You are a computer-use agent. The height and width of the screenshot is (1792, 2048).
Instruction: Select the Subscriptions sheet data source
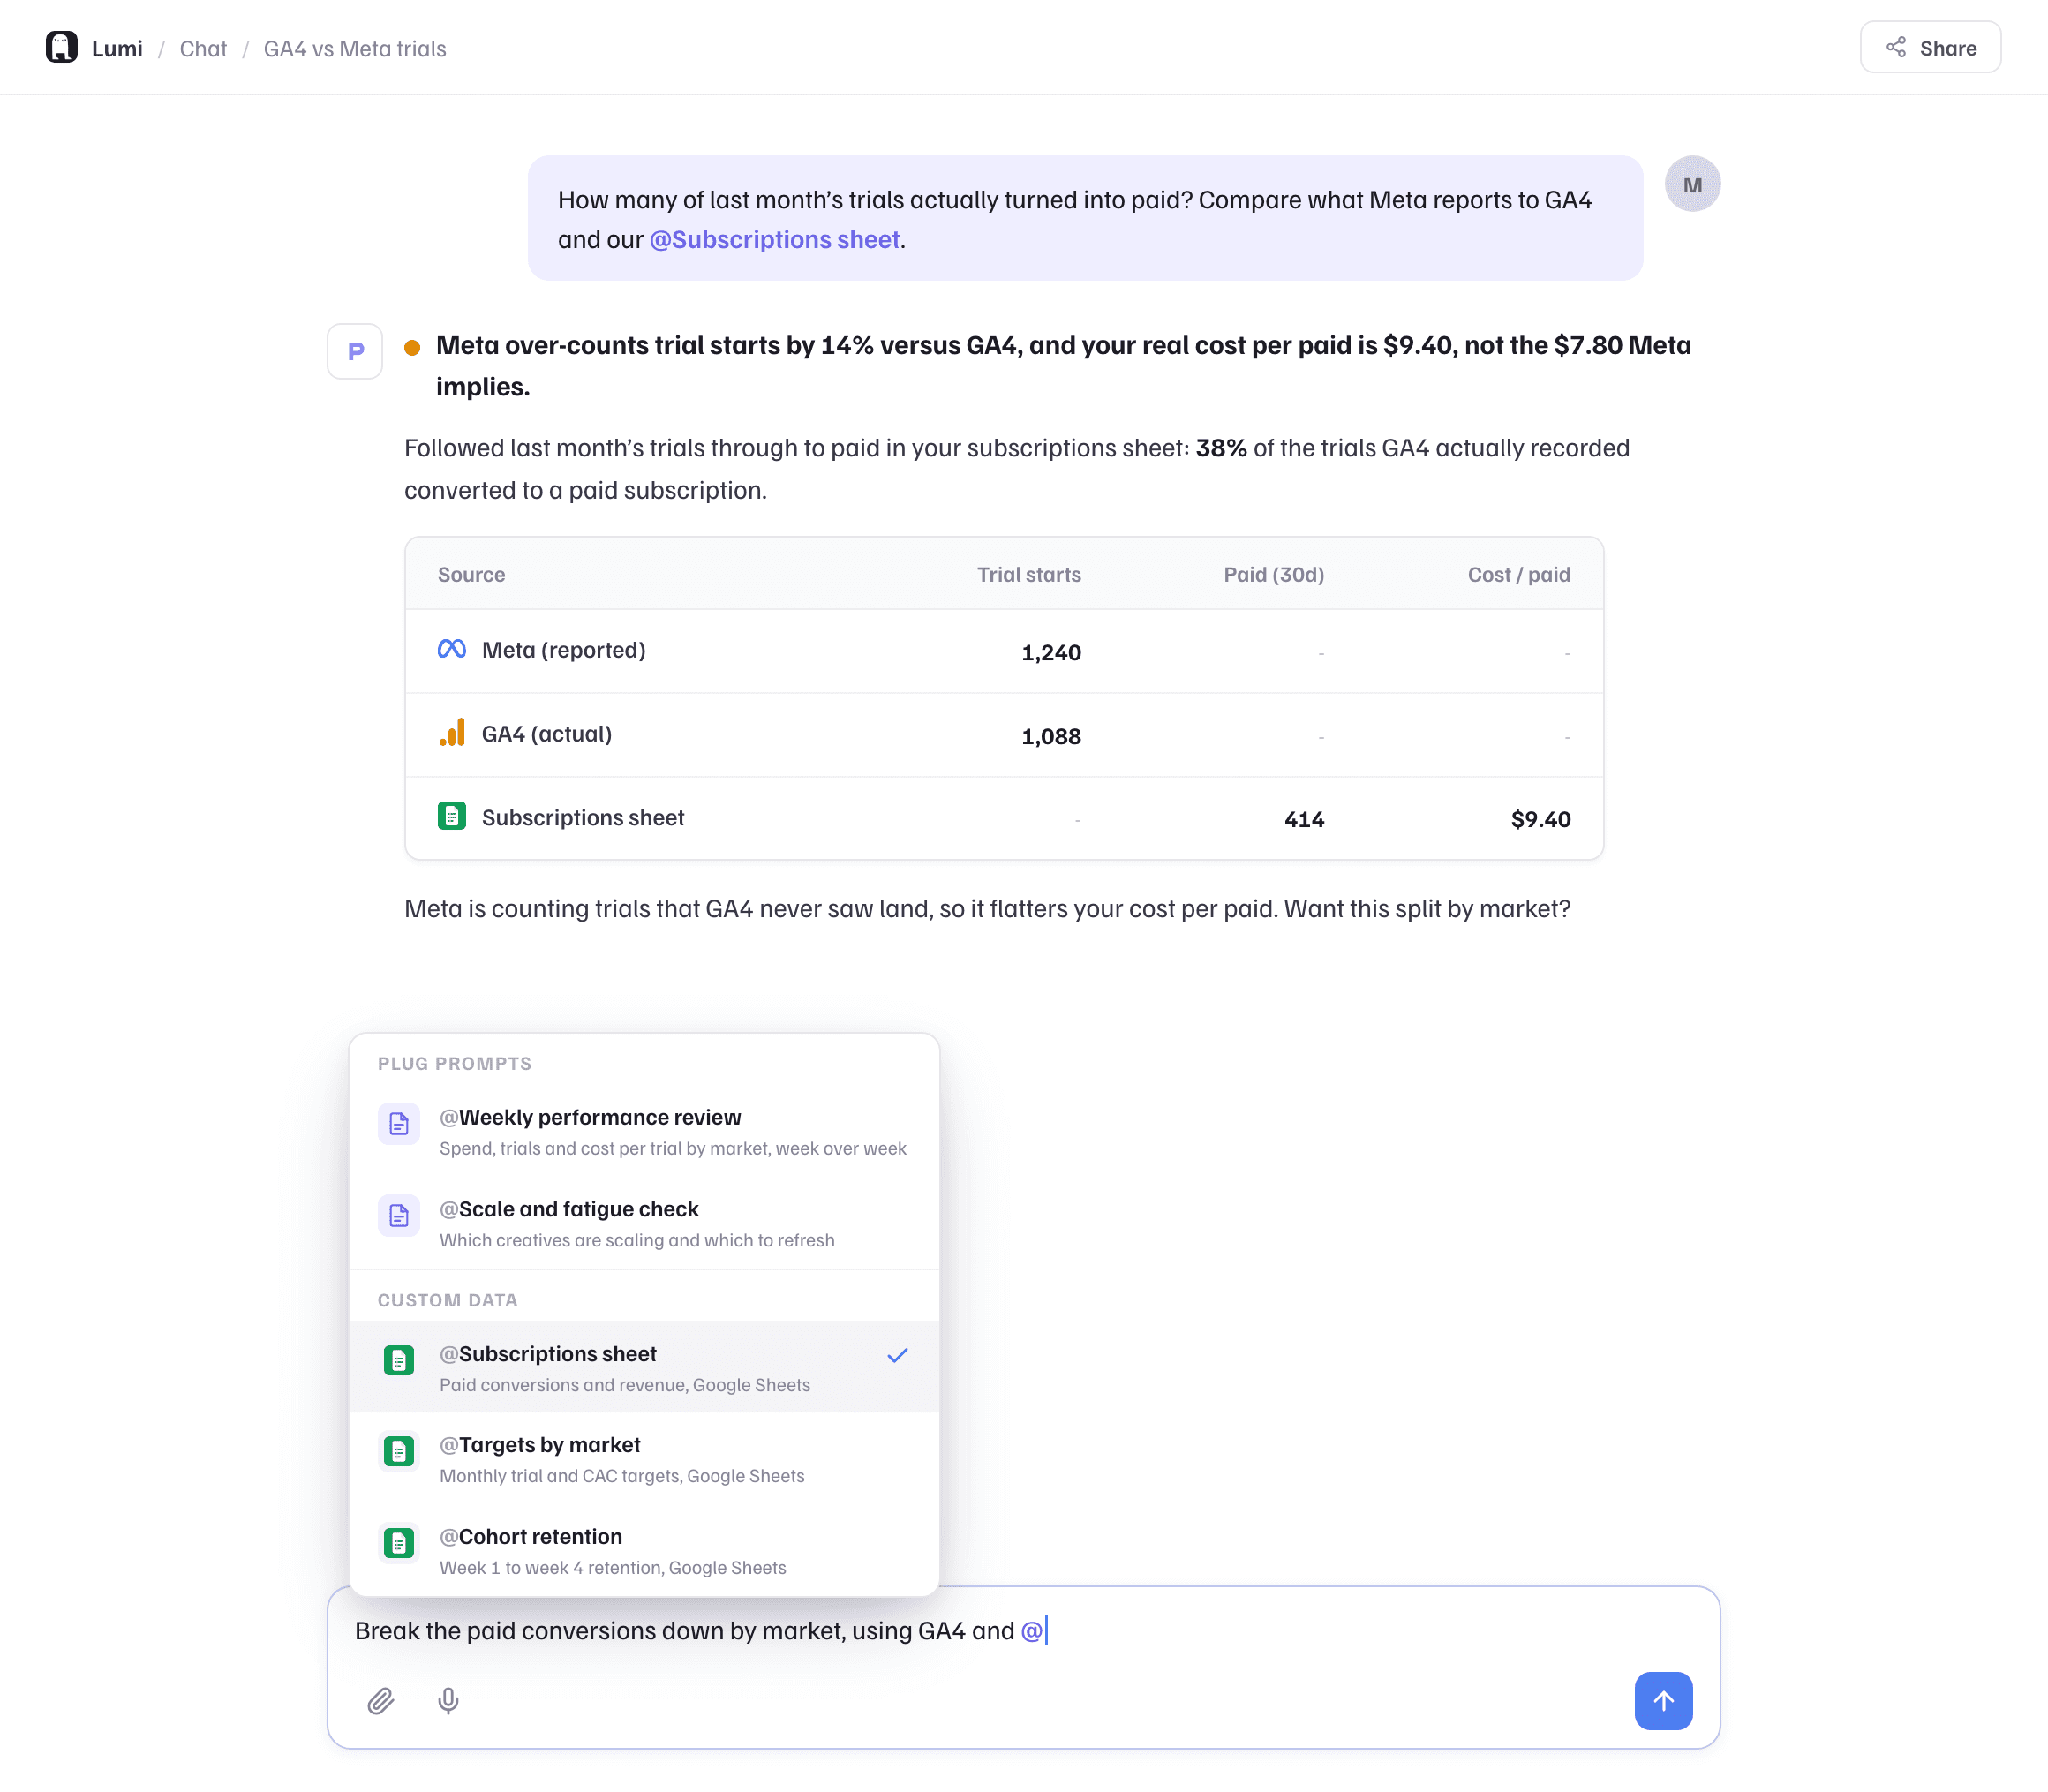coord(644,1367)
